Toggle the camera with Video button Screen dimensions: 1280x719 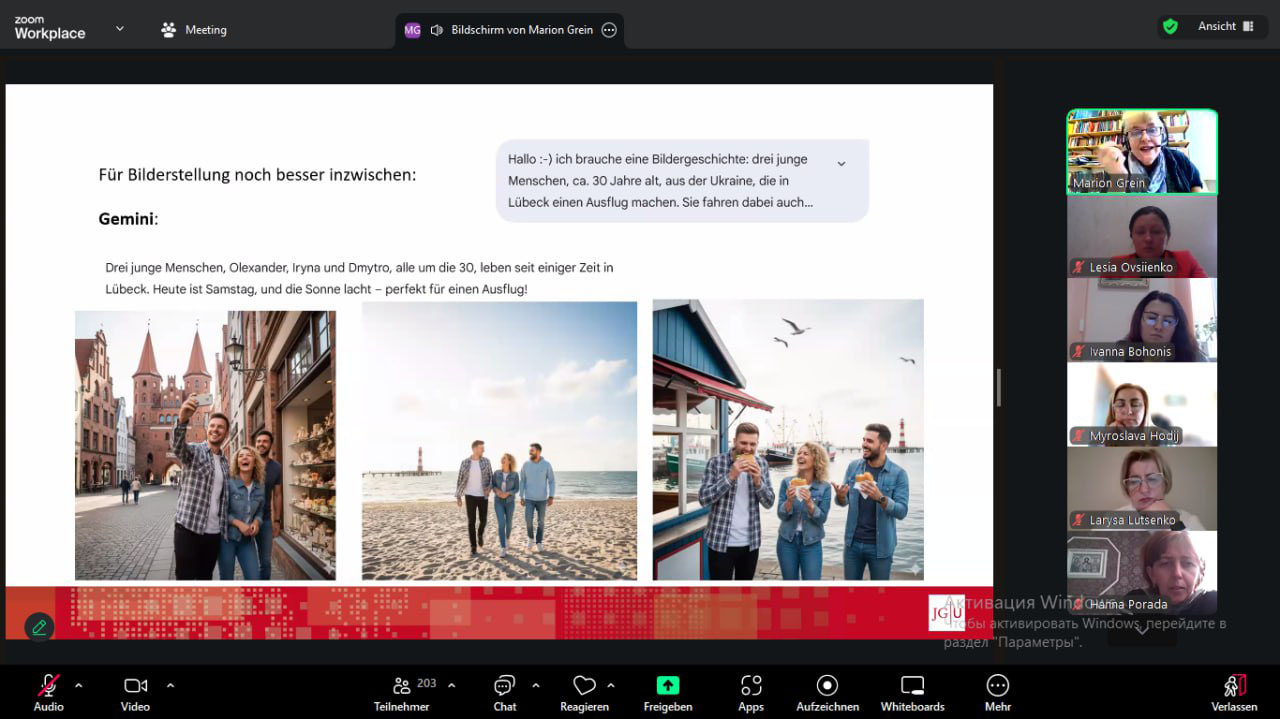pos(135,692)
